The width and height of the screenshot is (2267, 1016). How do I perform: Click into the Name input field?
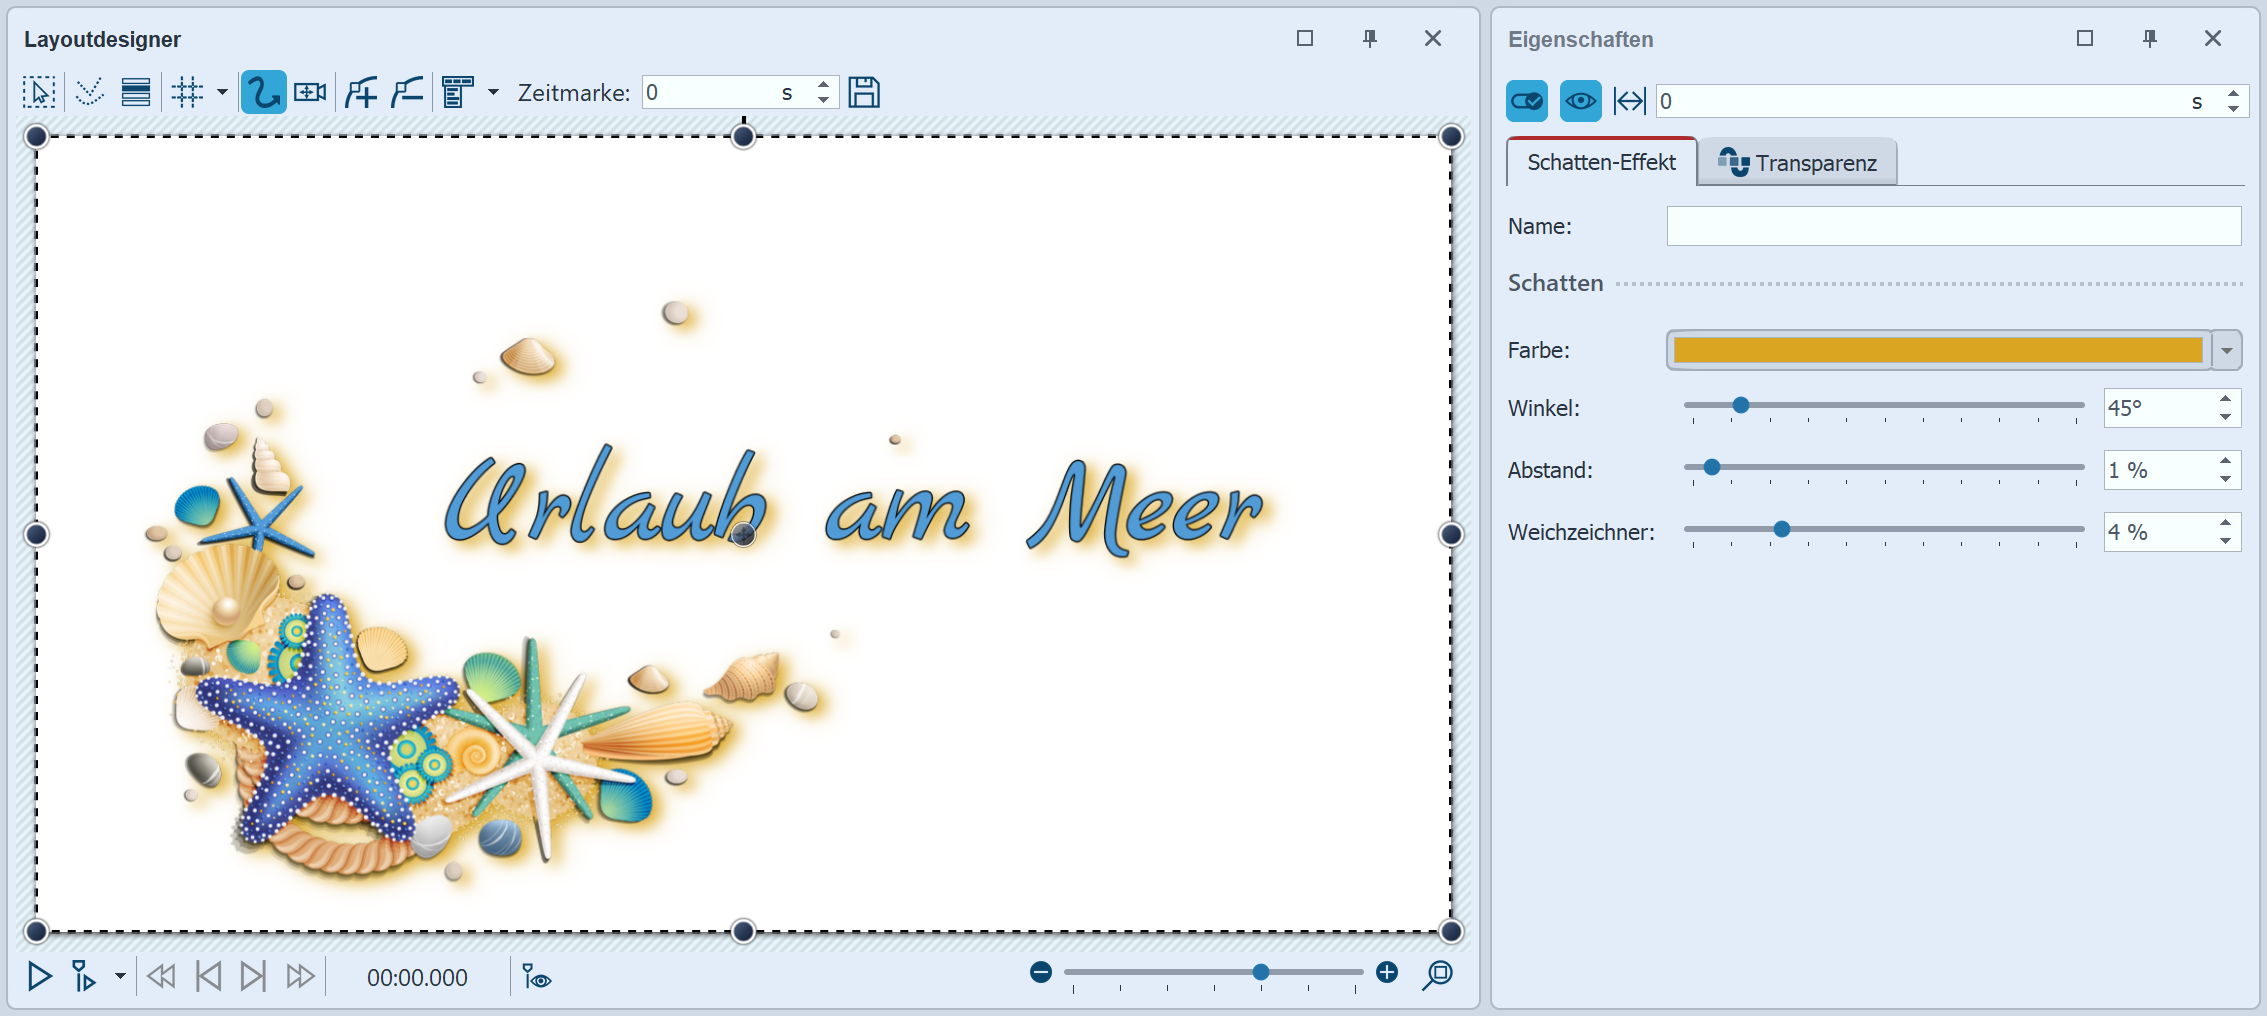coord(1953,226)
